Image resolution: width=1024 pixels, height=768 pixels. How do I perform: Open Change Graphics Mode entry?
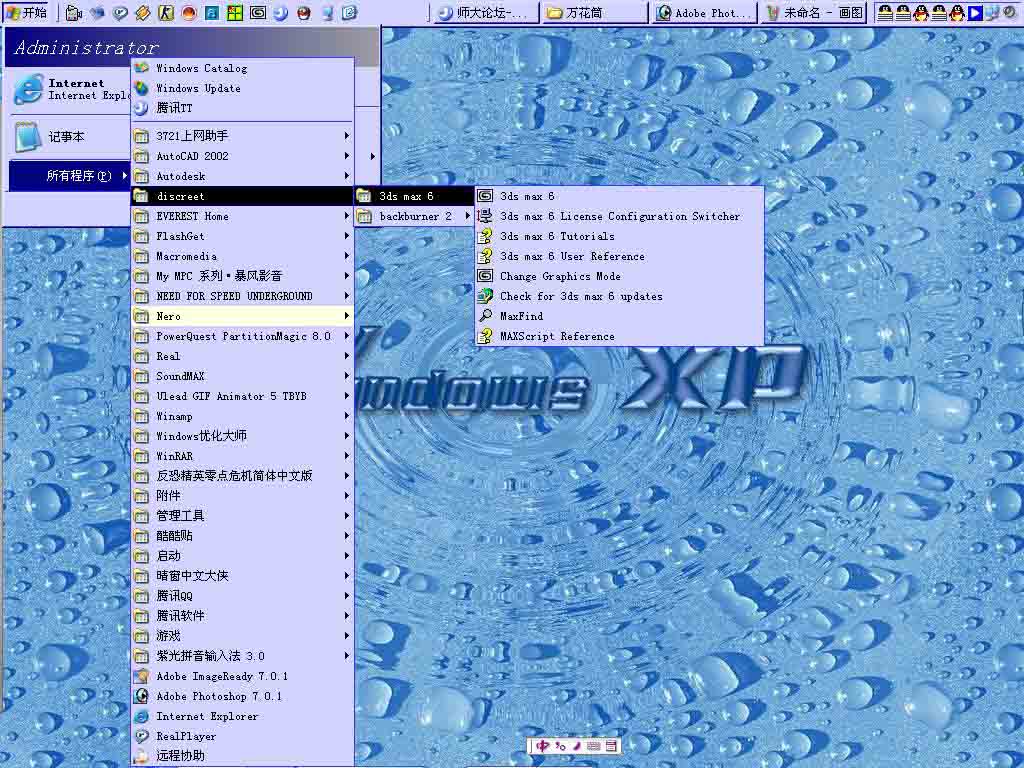(560, 276)
